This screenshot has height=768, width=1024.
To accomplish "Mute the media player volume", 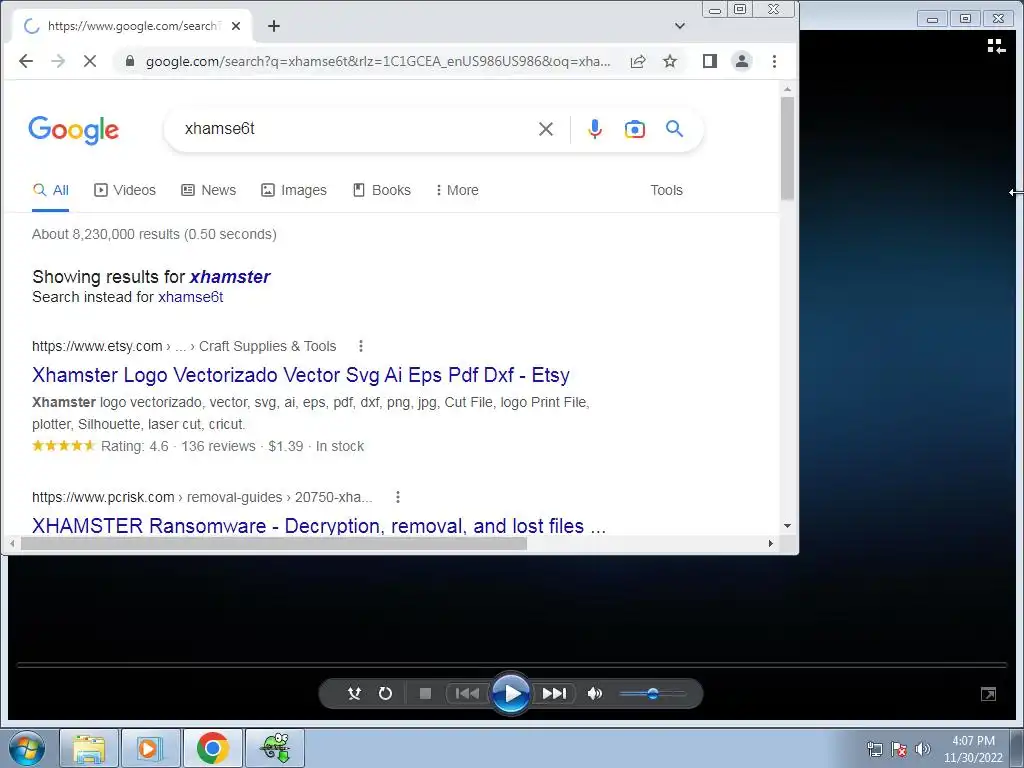I will click(595, 694).
